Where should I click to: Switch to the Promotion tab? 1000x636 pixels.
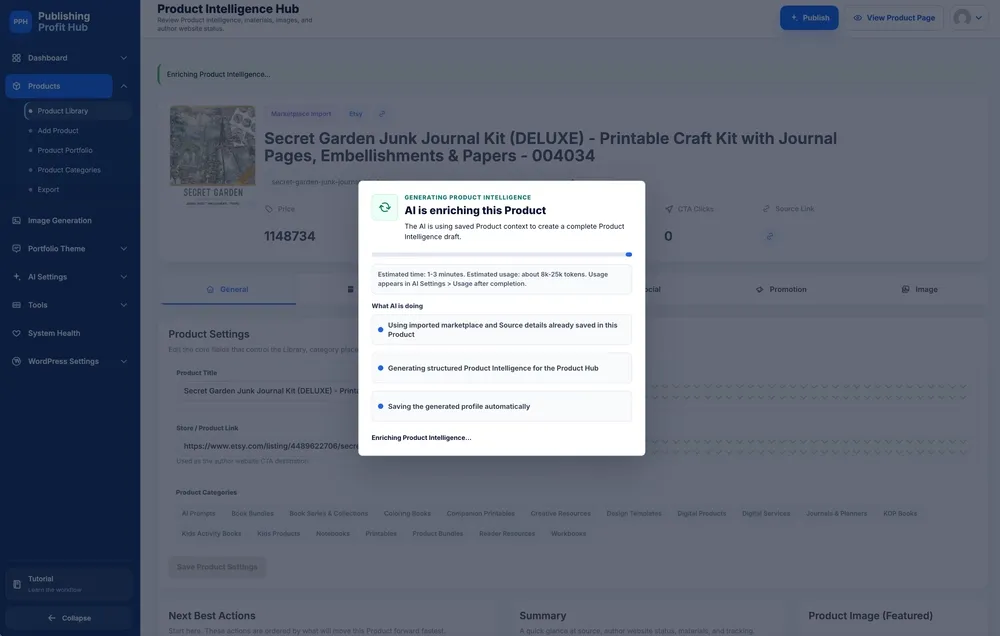pyautogui.click(x=781, y=290)
